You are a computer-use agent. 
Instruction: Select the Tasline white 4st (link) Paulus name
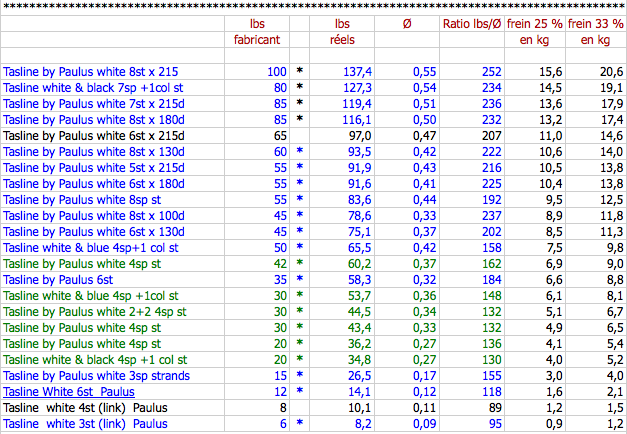point(85,408)
